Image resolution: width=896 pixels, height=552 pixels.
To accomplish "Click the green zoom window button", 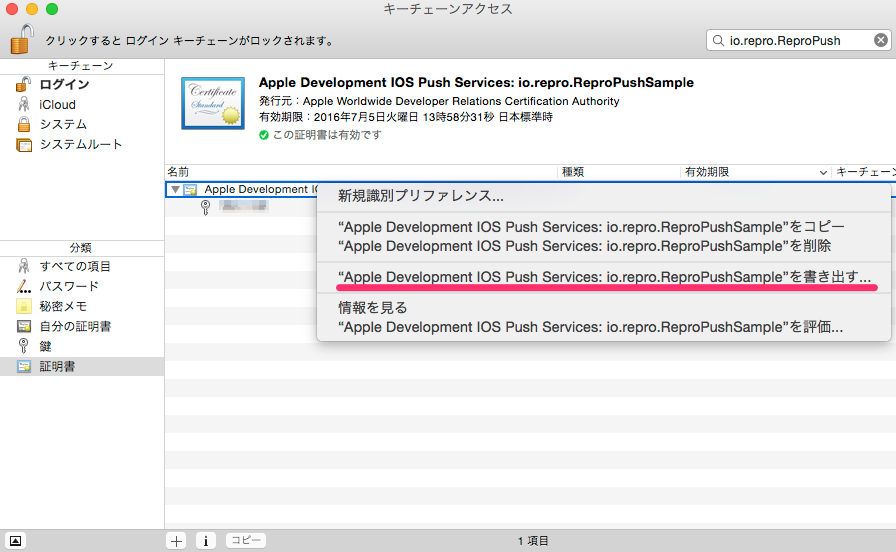I will coord(52,9).
